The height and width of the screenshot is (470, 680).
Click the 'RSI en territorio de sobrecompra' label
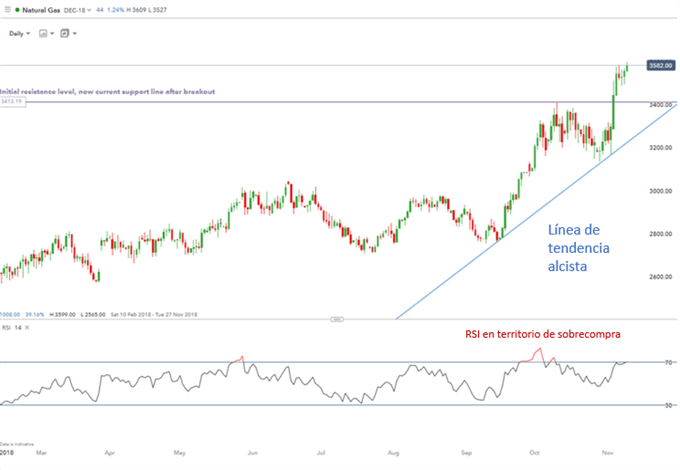(543, 334)
